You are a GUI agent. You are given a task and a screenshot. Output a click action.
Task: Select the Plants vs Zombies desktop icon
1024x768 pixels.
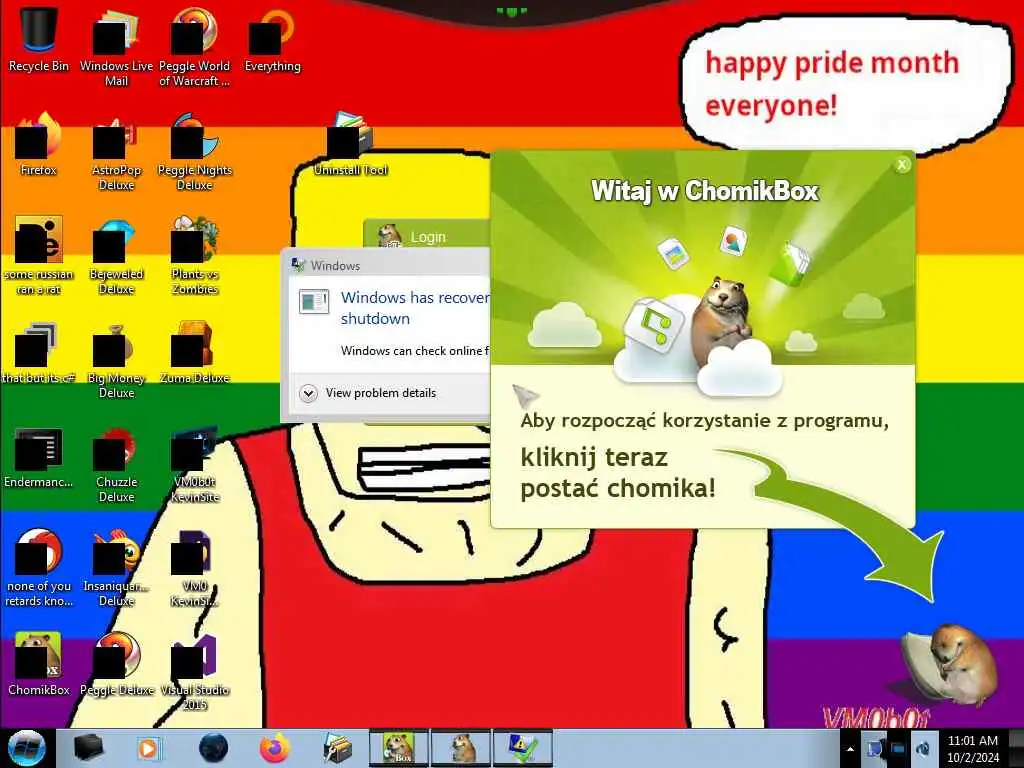coord(195,255)
